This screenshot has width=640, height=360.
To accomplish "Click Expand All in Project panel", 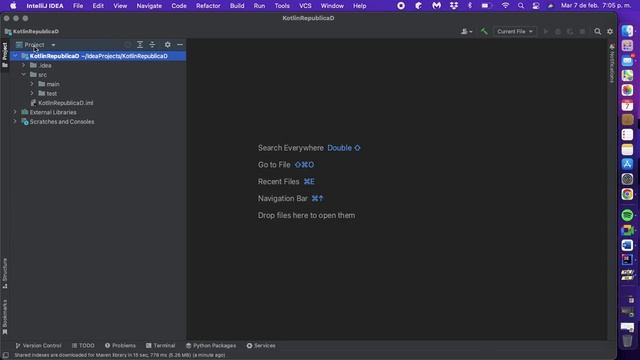I will pos(140,44).
